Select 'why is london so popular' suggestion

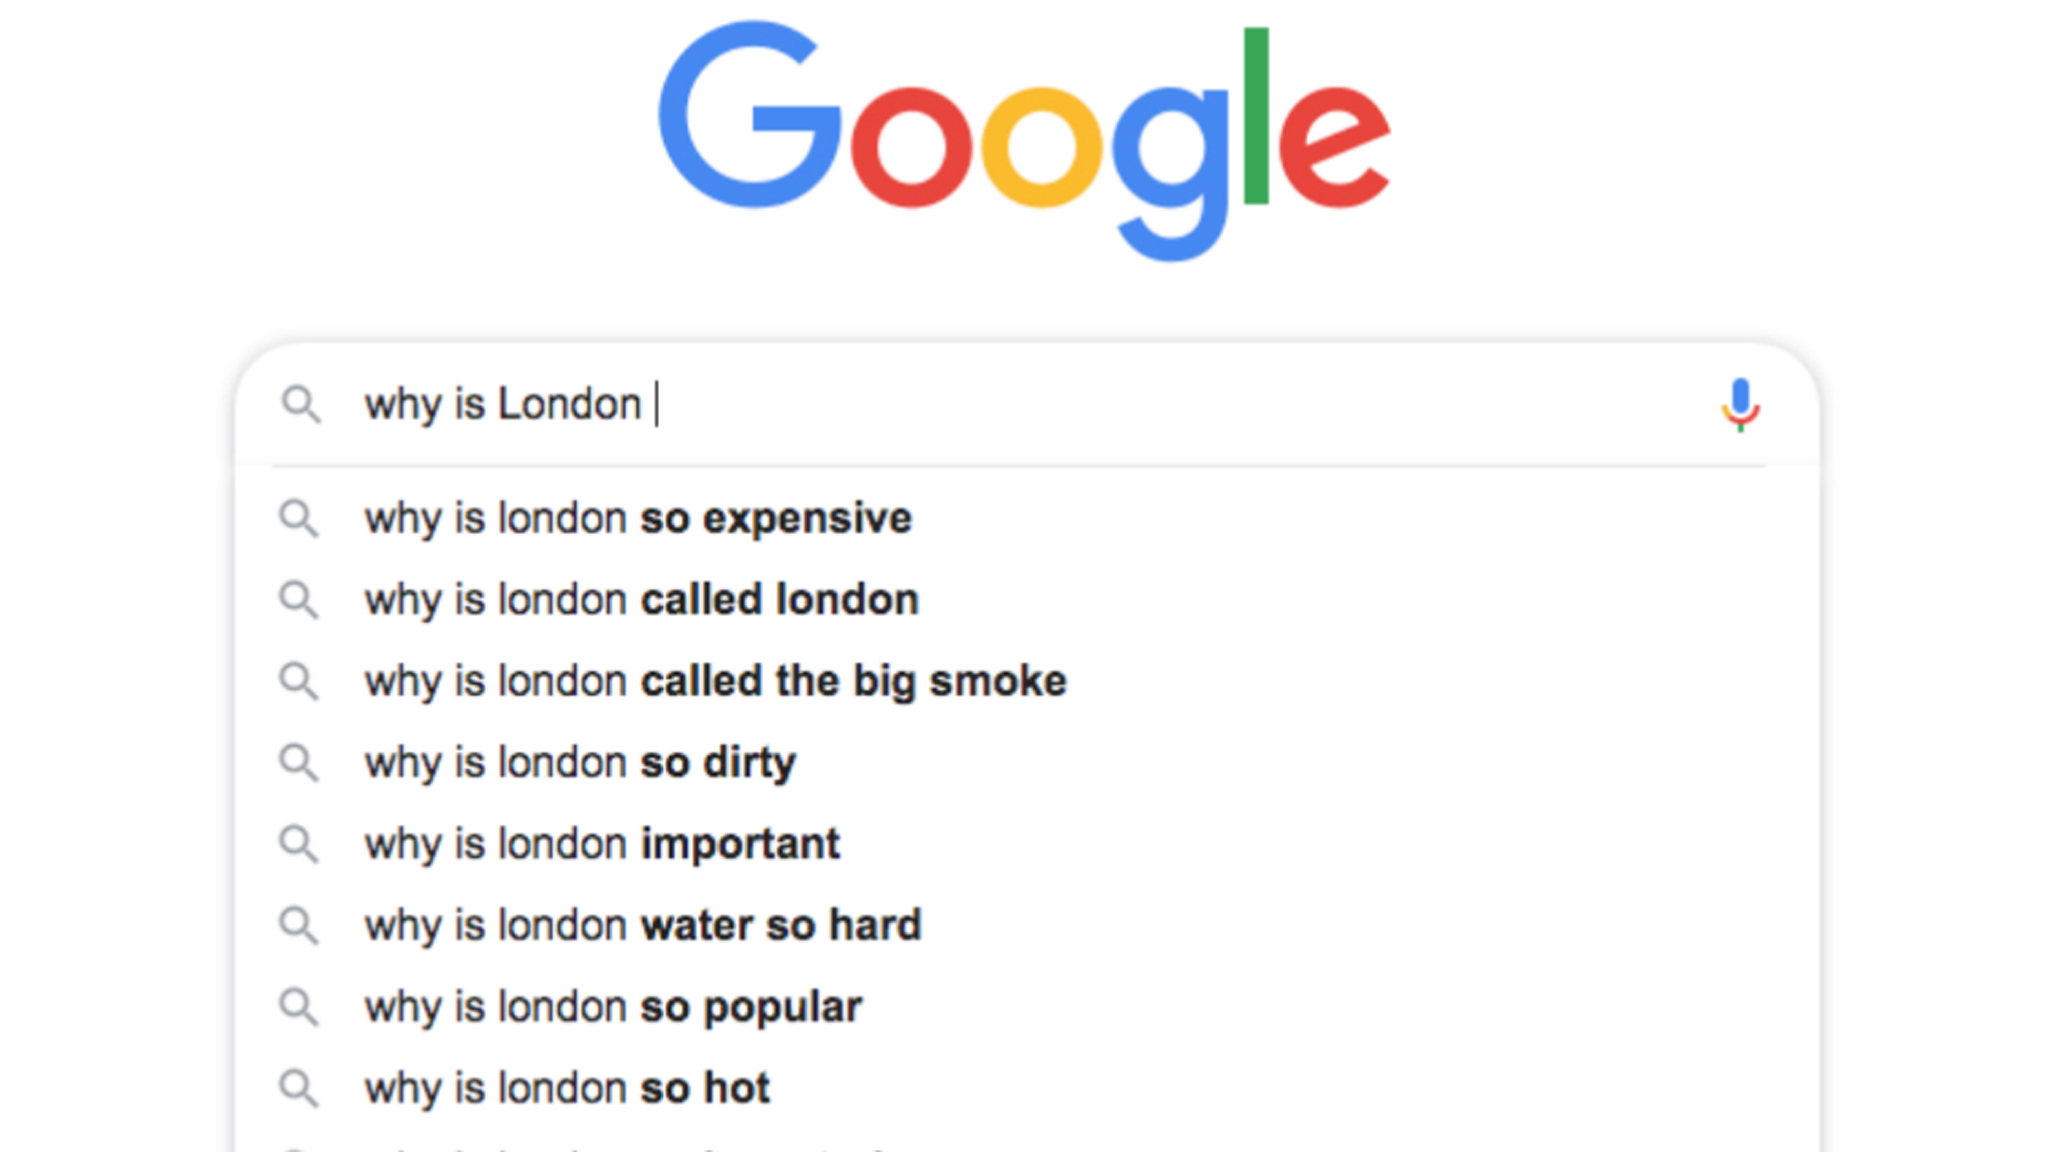click(612, 1007)
